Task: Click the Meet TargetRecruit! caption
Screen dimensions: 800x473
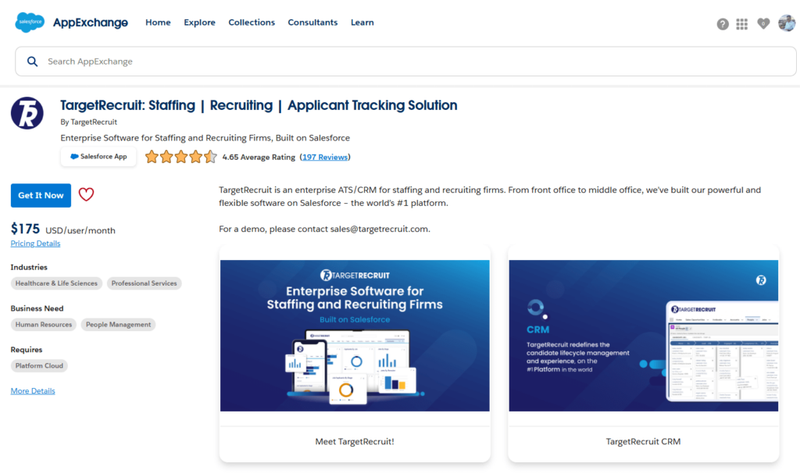Action: tap(355, 441)
